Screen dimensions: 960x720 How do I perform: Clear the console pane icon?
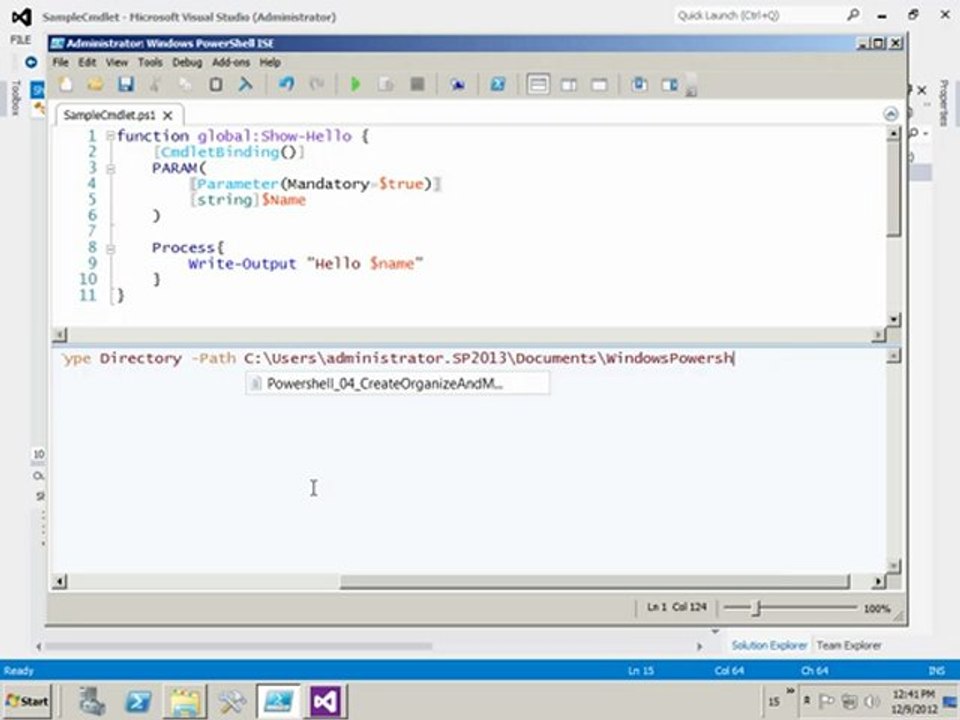246,84
